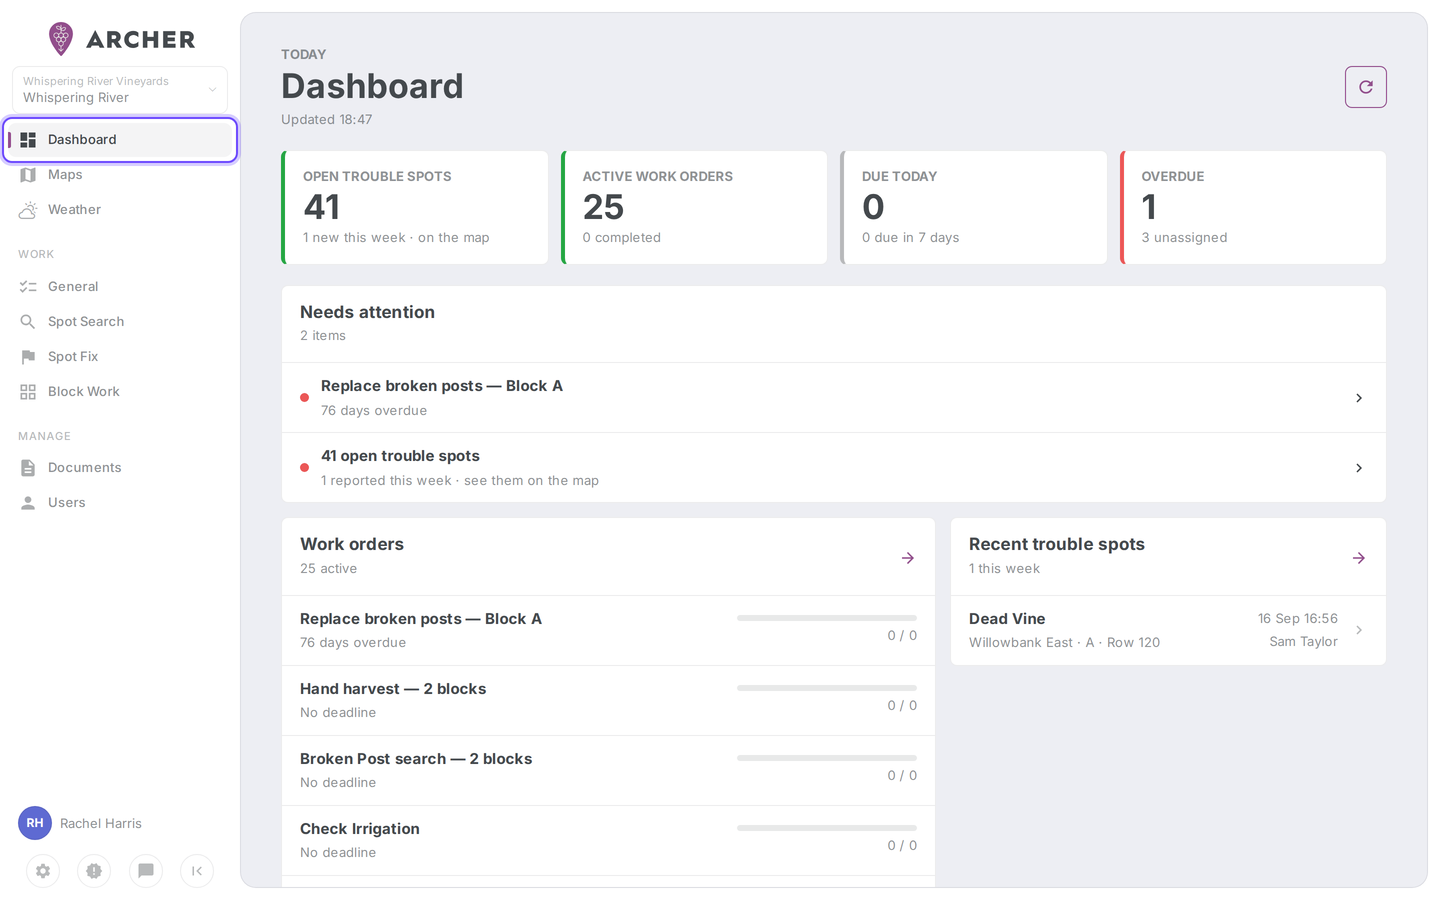This screenshot has width=1440, height=900.
Task: Click the Maps icon in sidebar
Action: point(28,175)
